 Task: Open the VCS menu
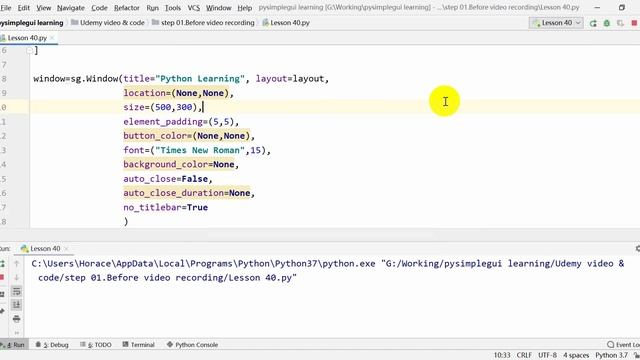point(193,8)
